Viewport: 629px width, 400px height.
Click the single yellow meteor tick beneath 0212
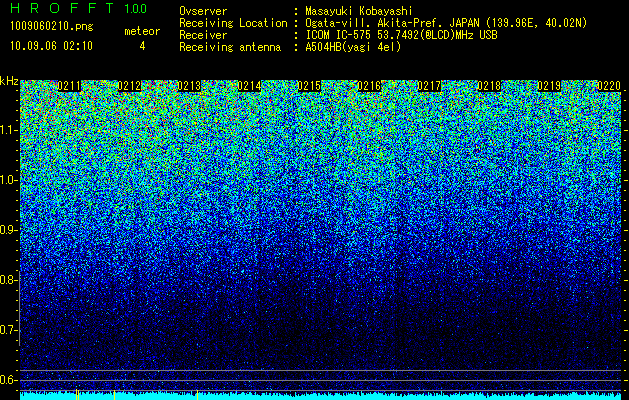point(114,394)
